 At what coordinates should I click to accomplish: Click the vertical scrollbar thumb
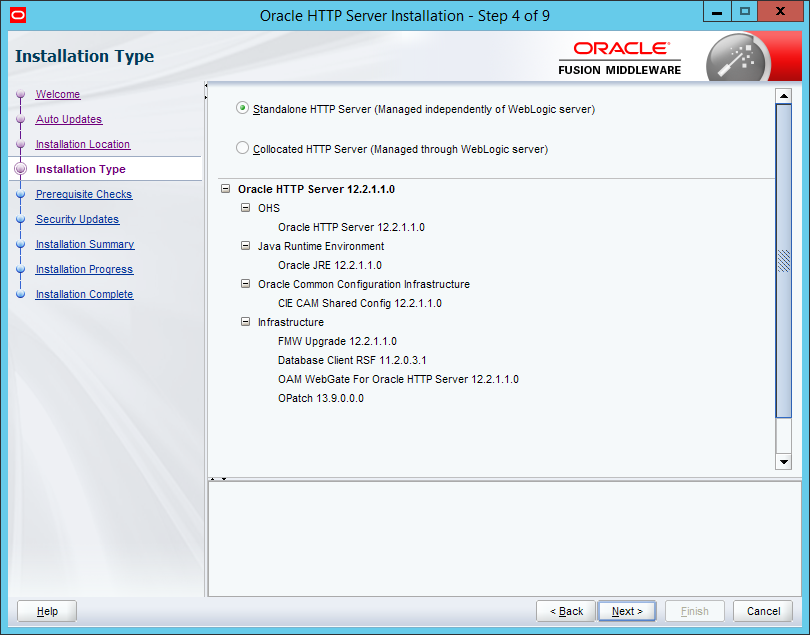click(783, 260)
